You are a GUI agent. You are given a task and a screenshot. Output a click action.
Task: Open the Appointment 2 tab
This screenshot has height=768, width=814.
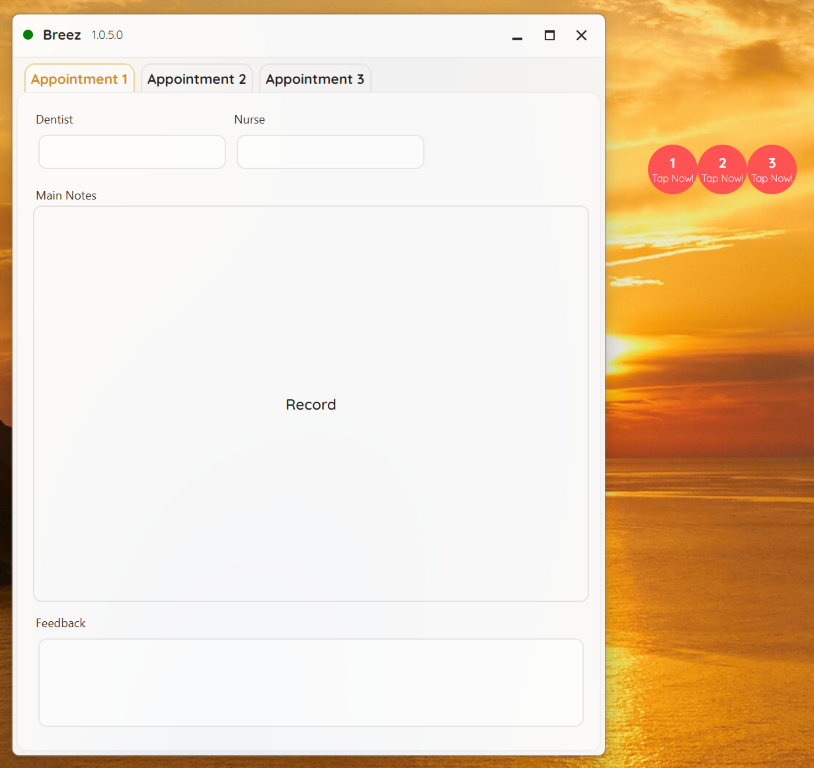[x=197, y=79]
